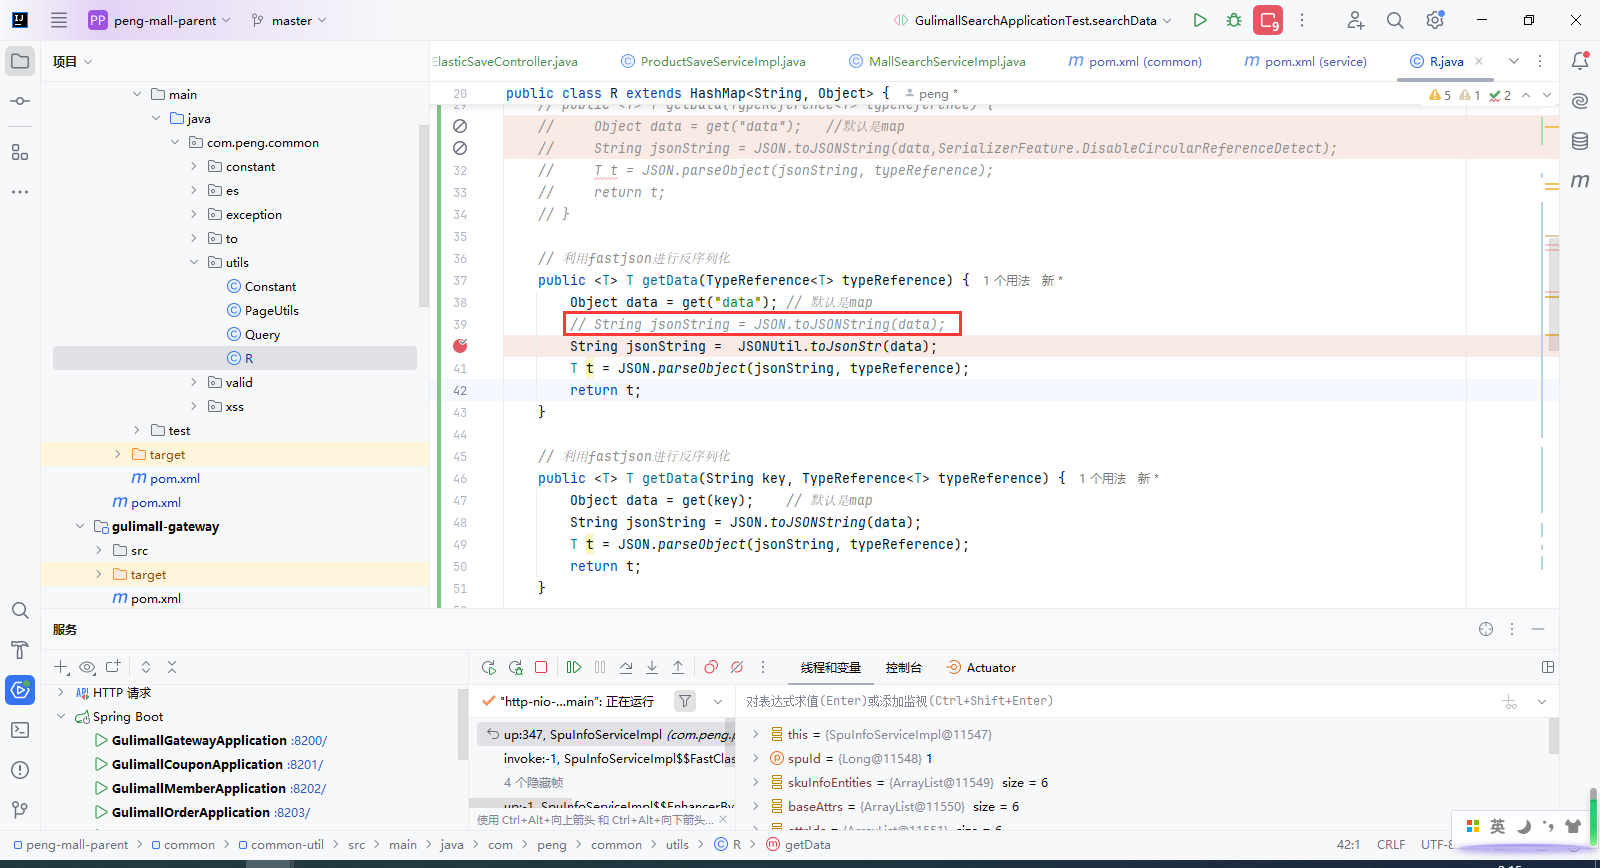Show hidden editor tabs dropdown
This screenshot has height=868, width=1600.
click(x=1514, y=61)
